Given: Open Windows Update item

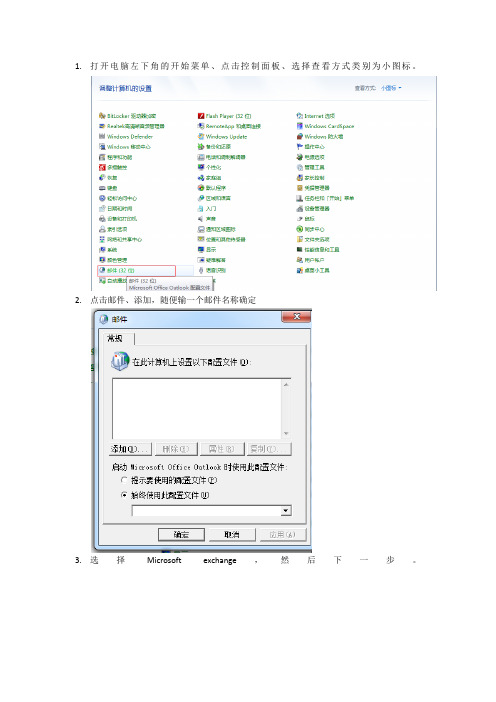Looking at the screenshot, I should (222, 137).
